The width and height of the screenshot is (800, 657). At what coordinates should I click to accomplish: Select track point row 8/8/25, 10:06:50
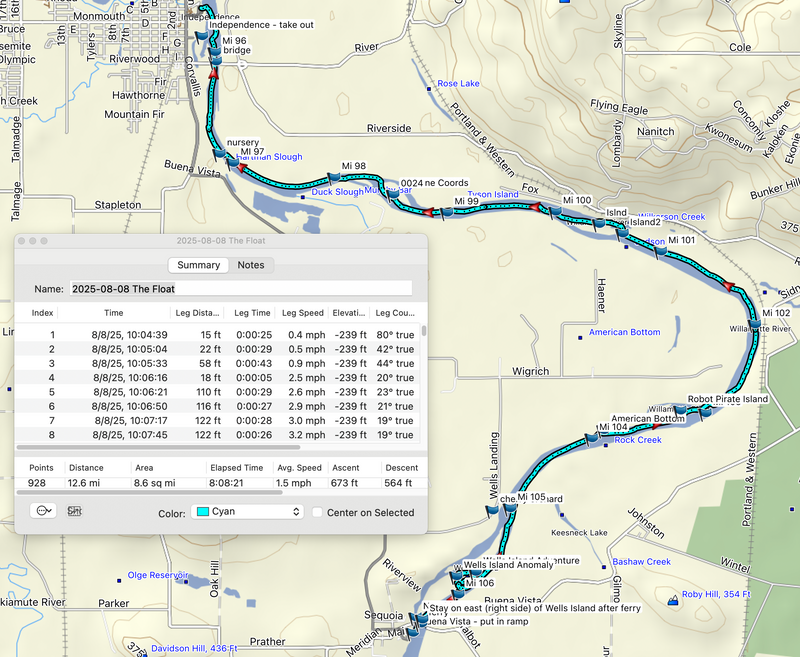pos(218,406)
